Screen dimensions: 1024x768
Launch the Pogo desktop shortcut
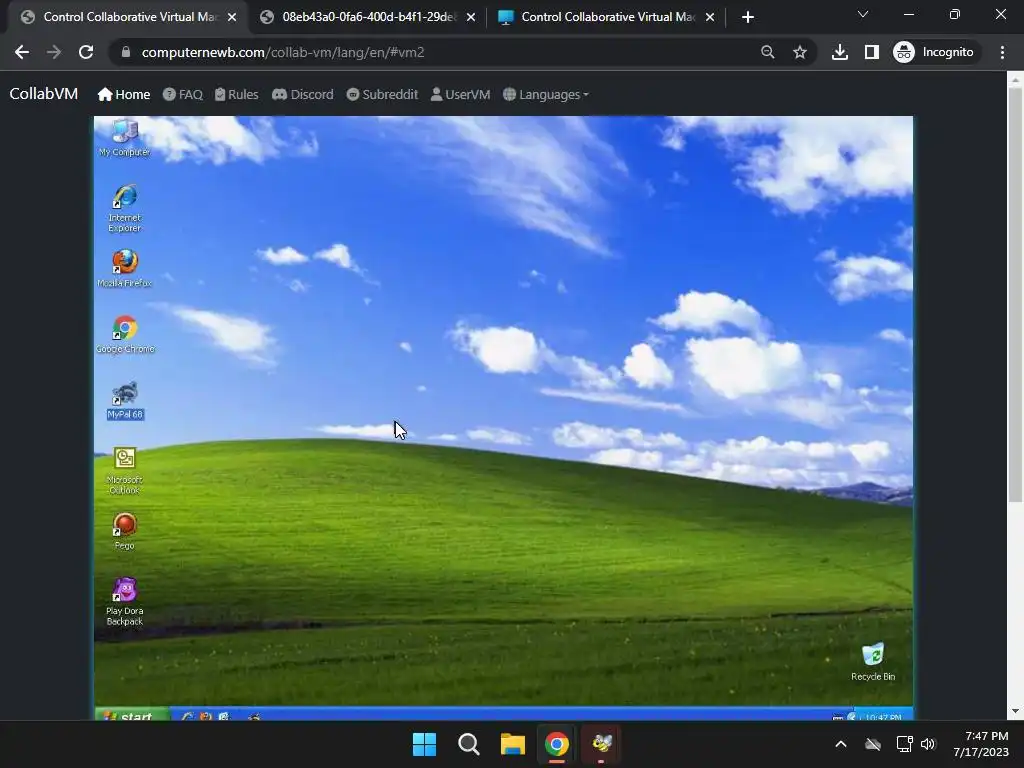point(124,531)
